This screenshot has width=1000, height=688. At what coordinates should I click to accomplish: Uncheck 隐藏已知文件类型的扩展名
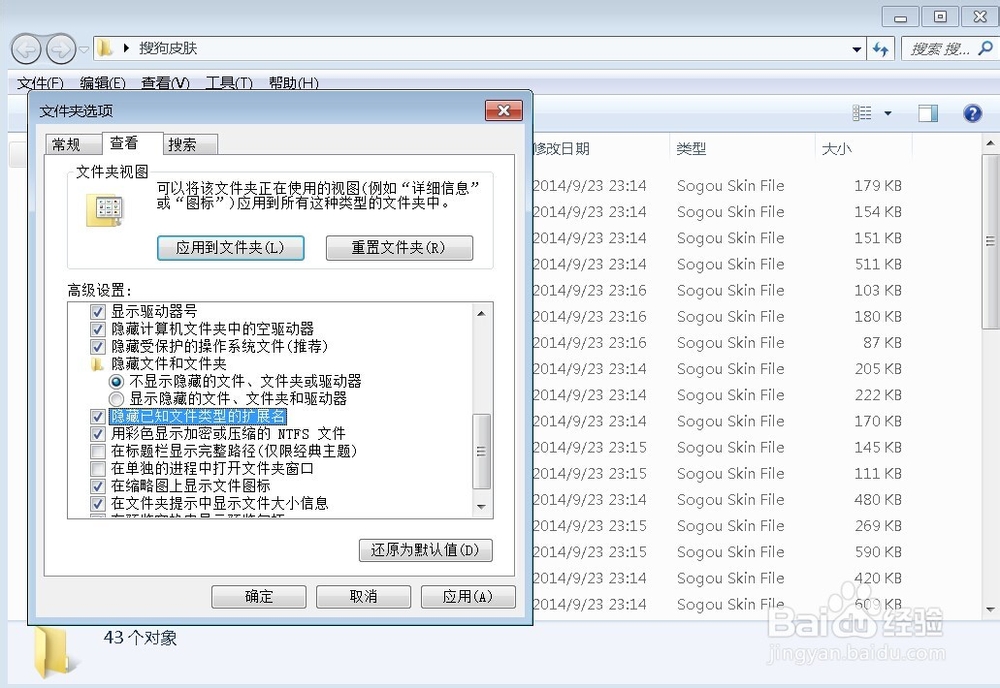click(98, 416)
